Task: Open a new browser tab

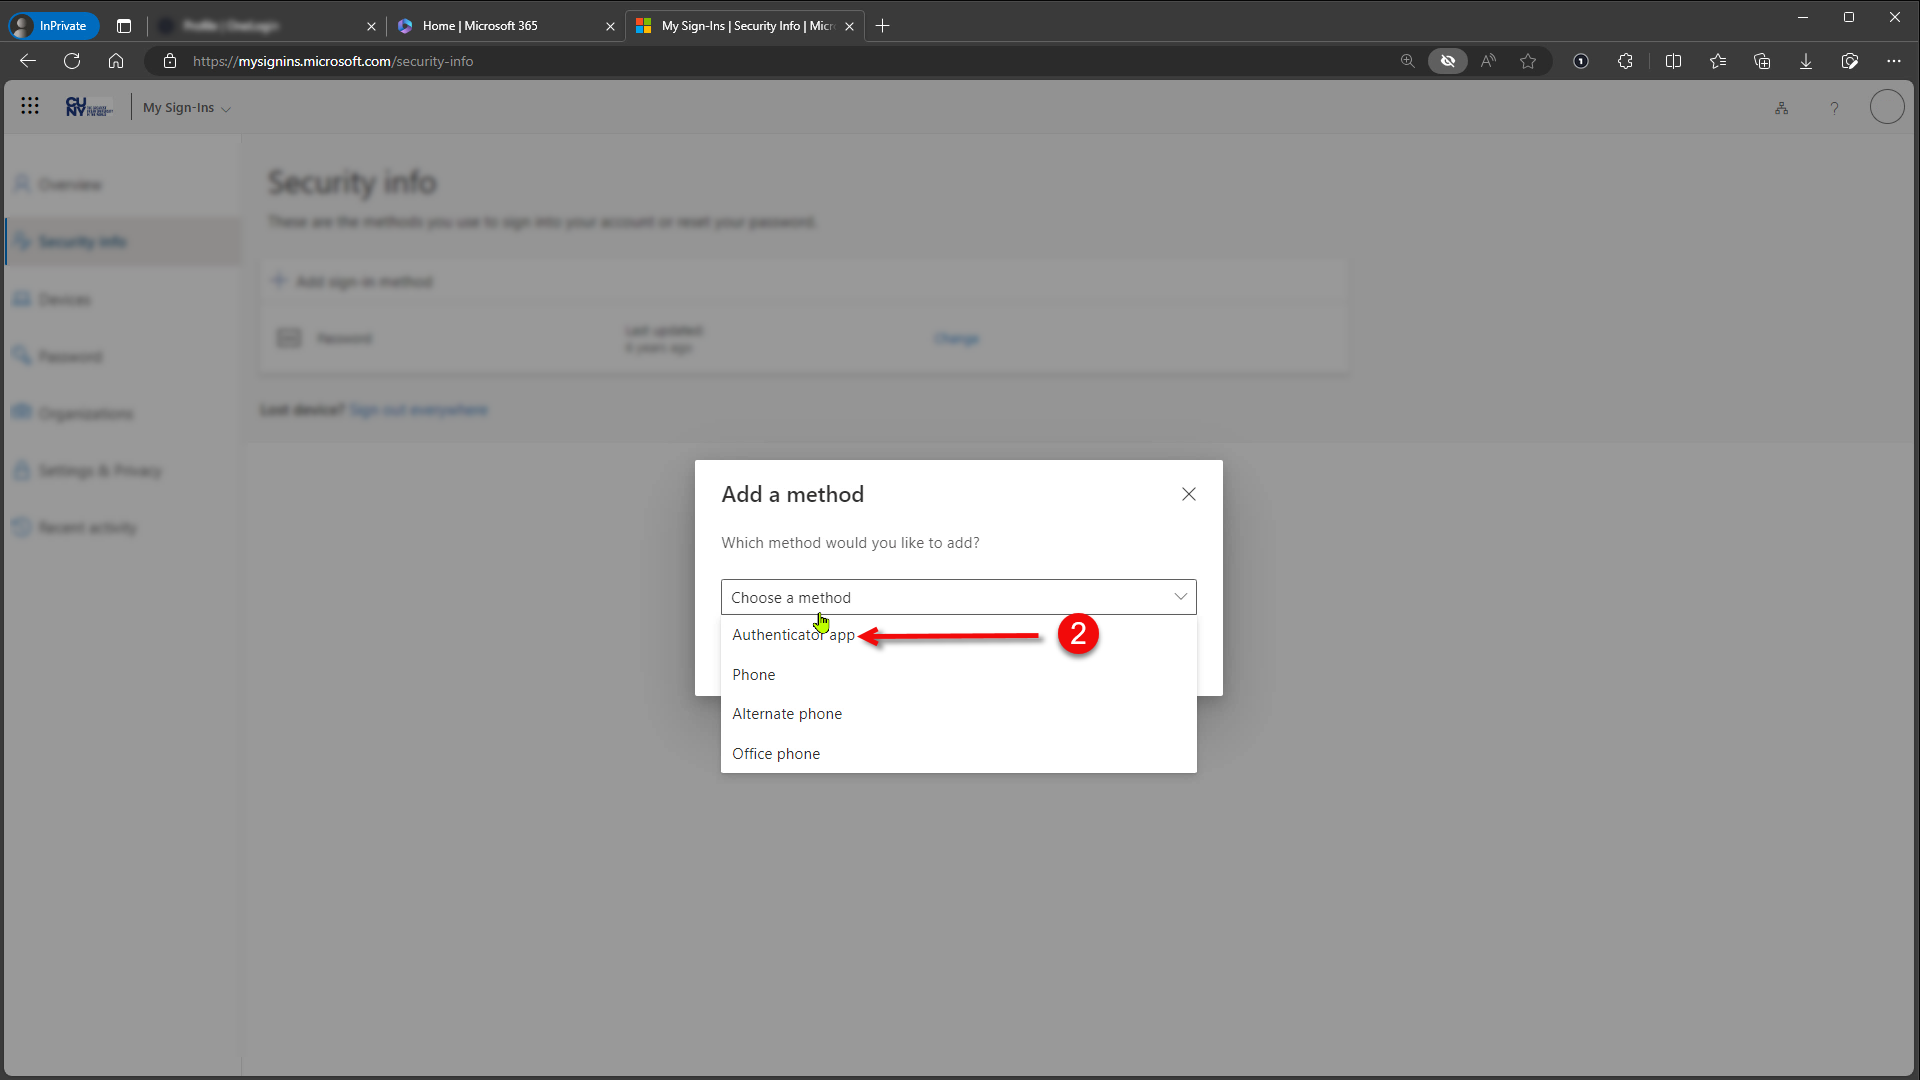Action: (883, 26)
